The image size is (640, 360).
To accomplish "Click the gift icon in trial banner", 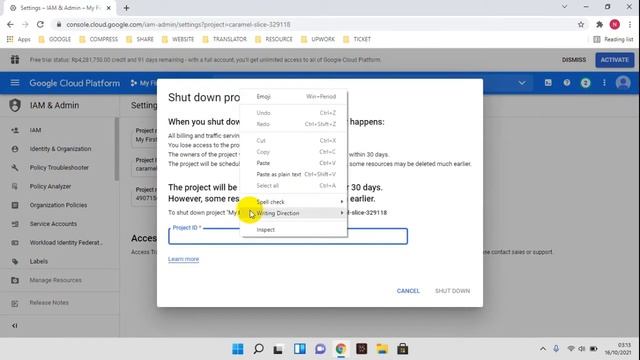I will tap(15, 60).
